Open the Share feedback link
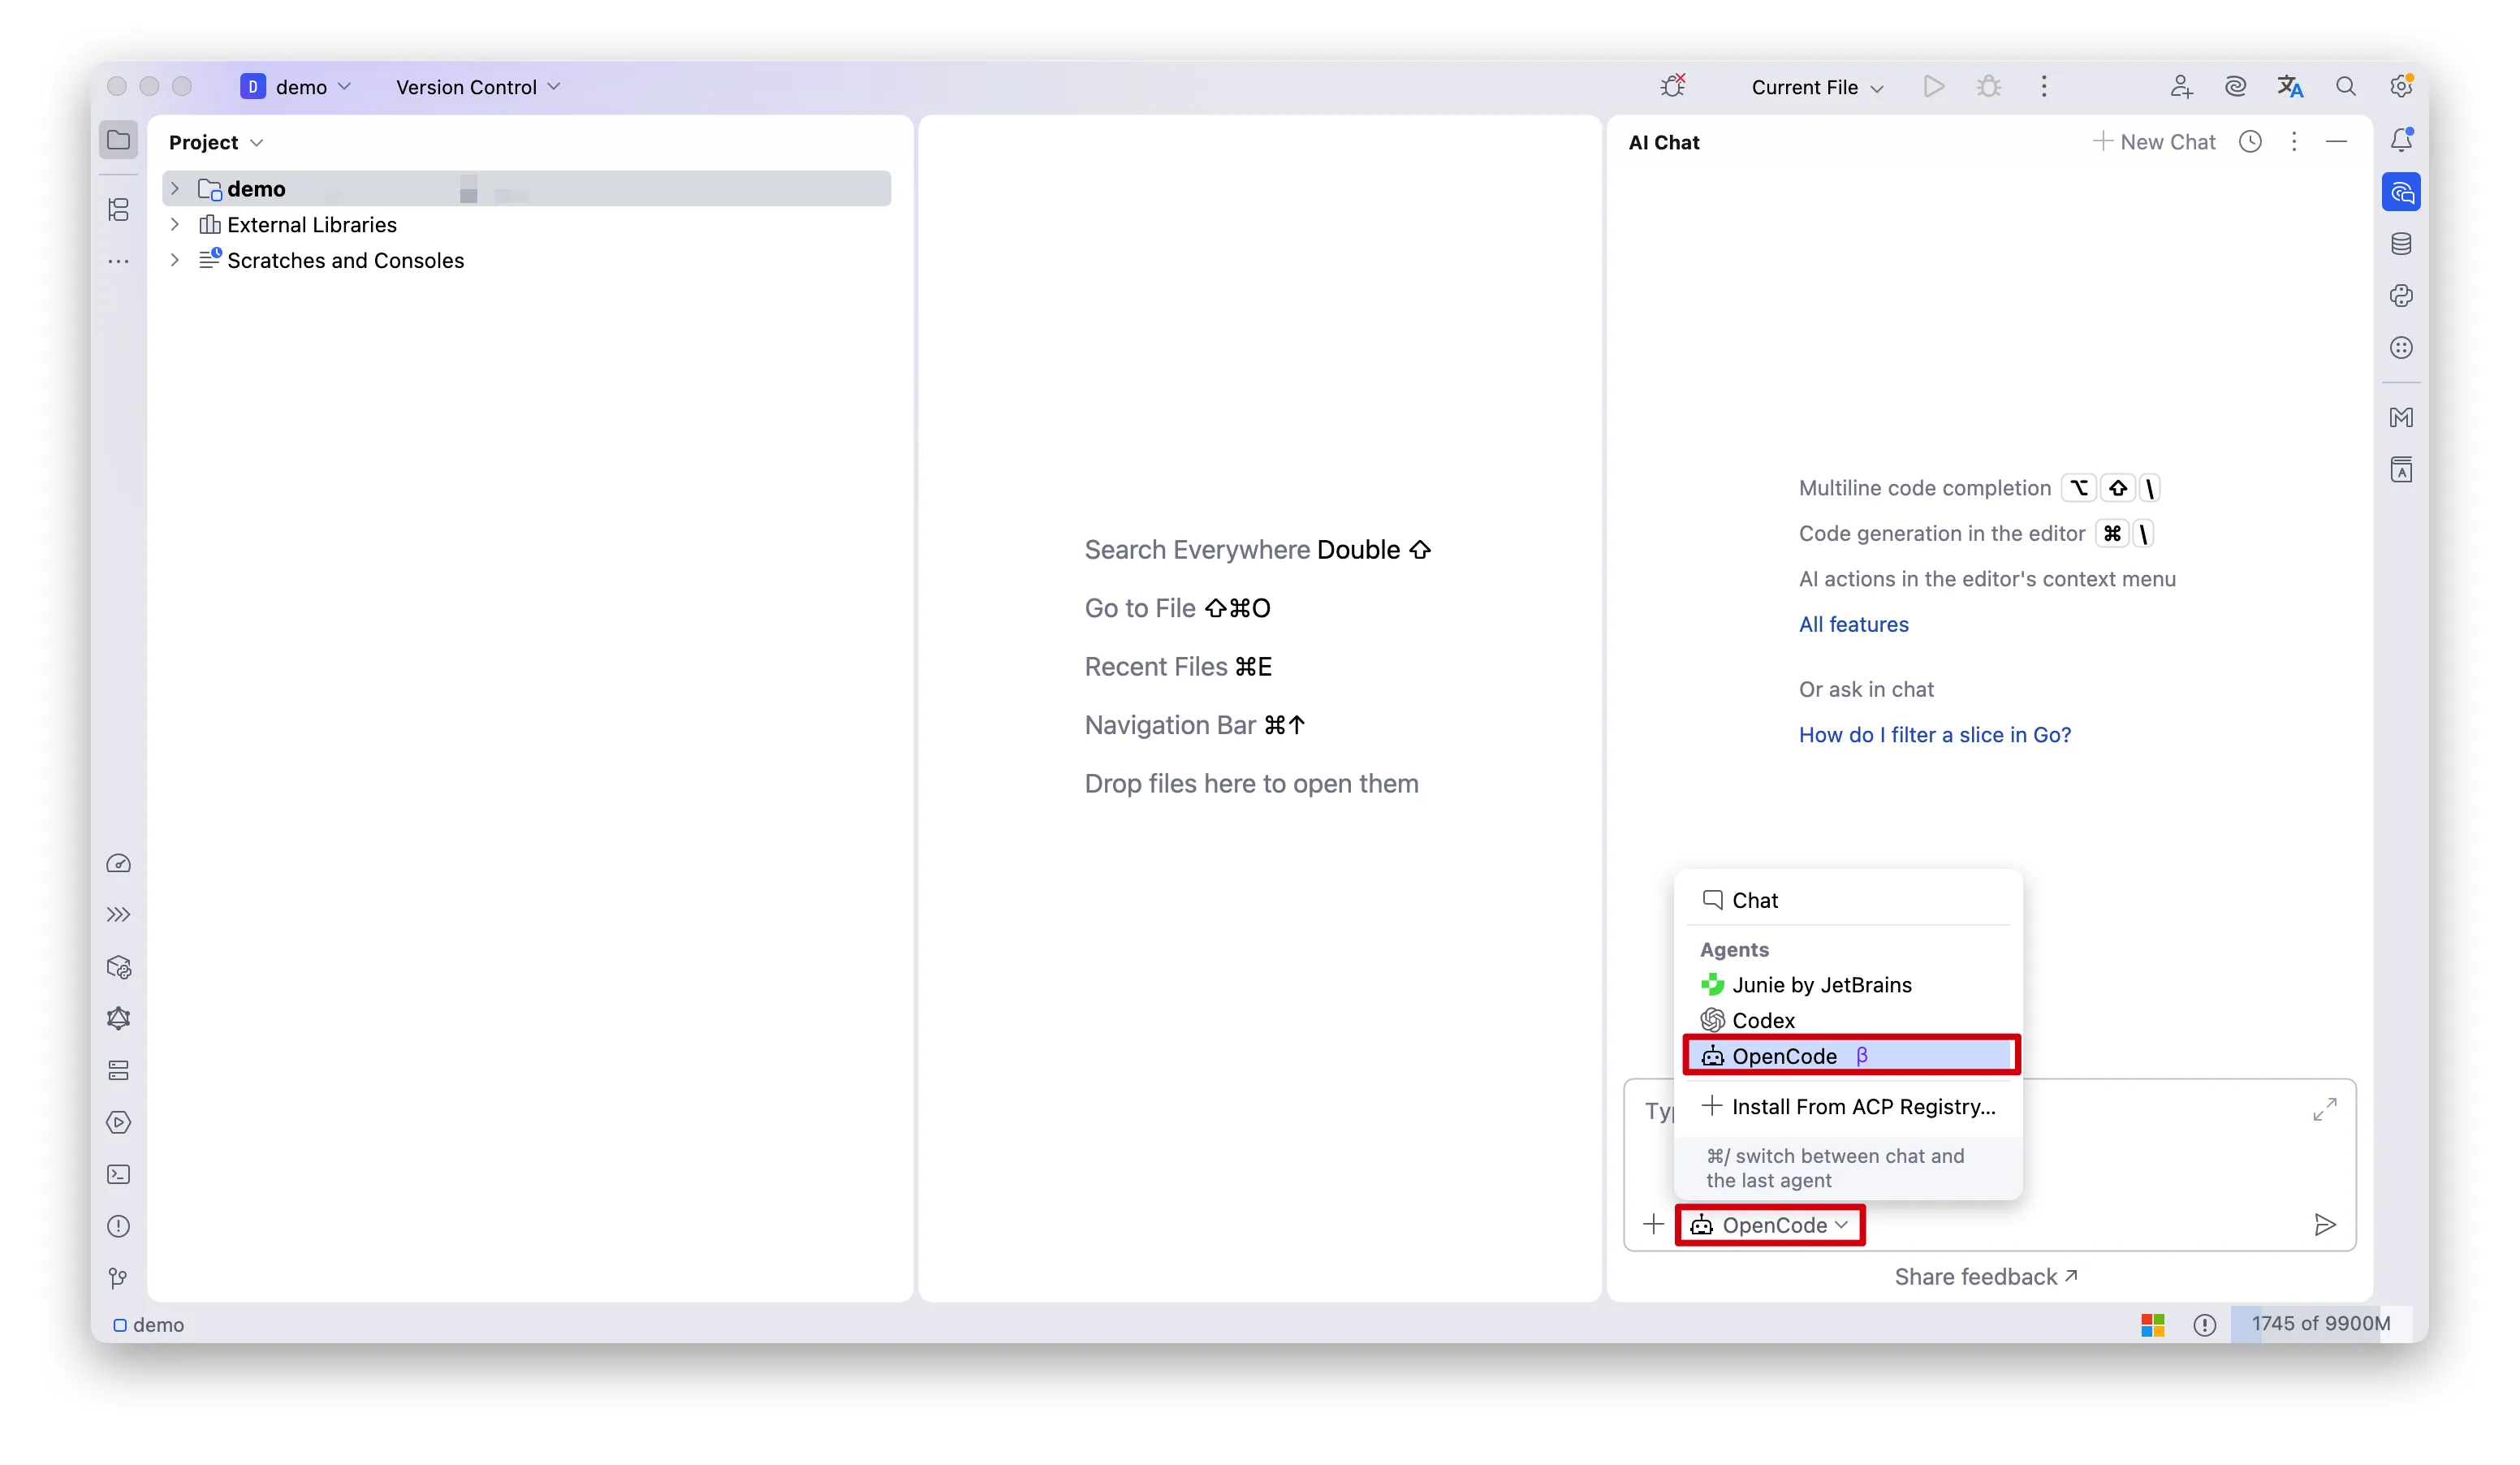Image resolution: width=2520 pixels, height=1465 pixels. click(1986, 1277)
